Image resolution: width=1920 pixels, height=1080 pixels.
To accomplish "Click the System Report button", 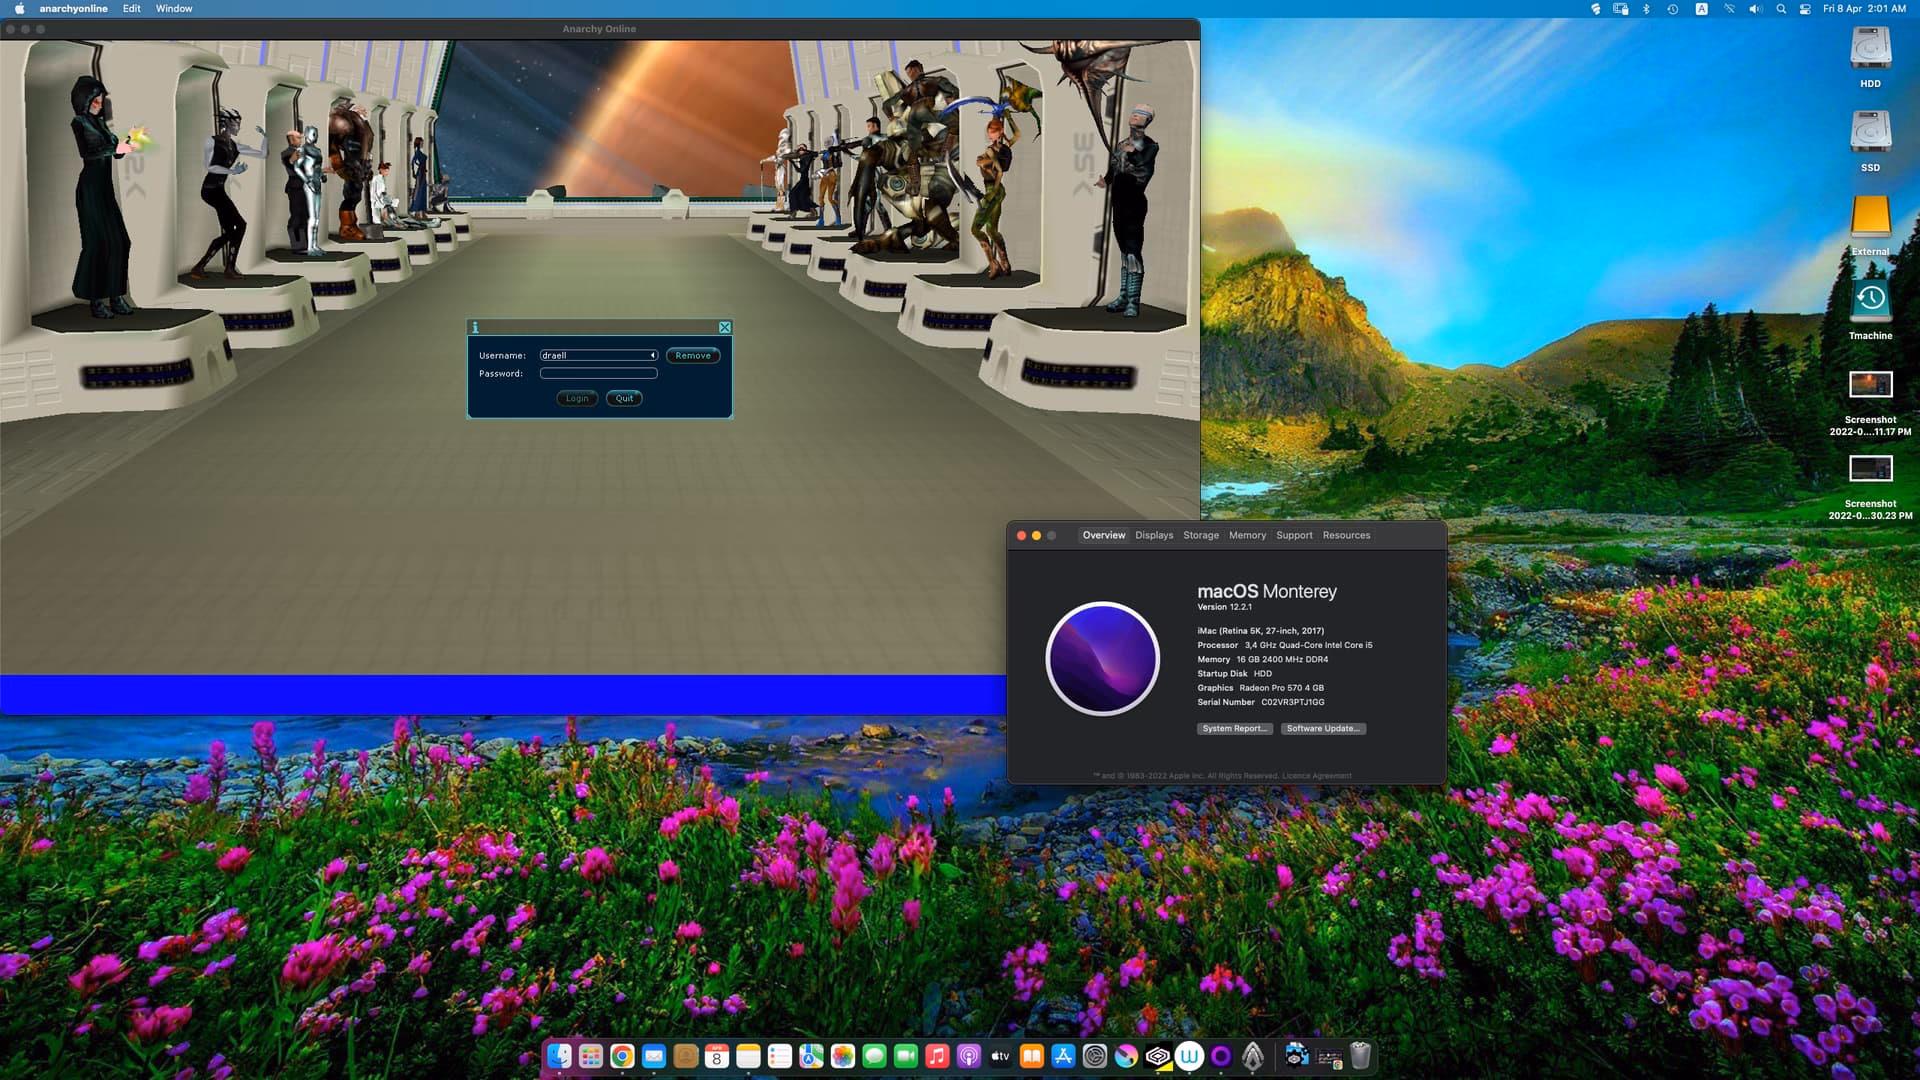I will [x=1234, y=728].
